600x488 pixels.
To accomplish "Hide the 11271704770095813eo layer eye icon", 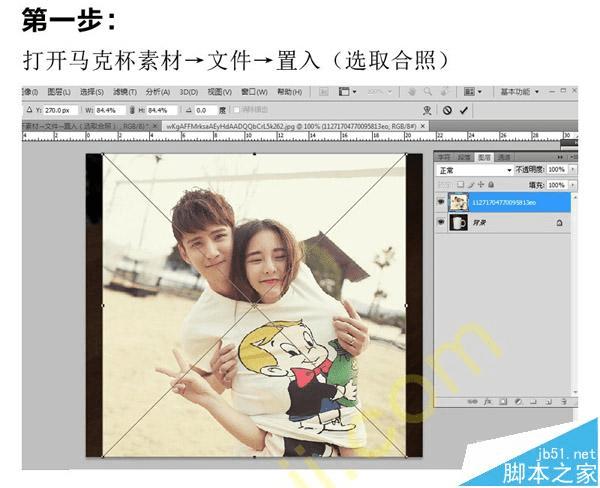I will click(x=441, y=202).
